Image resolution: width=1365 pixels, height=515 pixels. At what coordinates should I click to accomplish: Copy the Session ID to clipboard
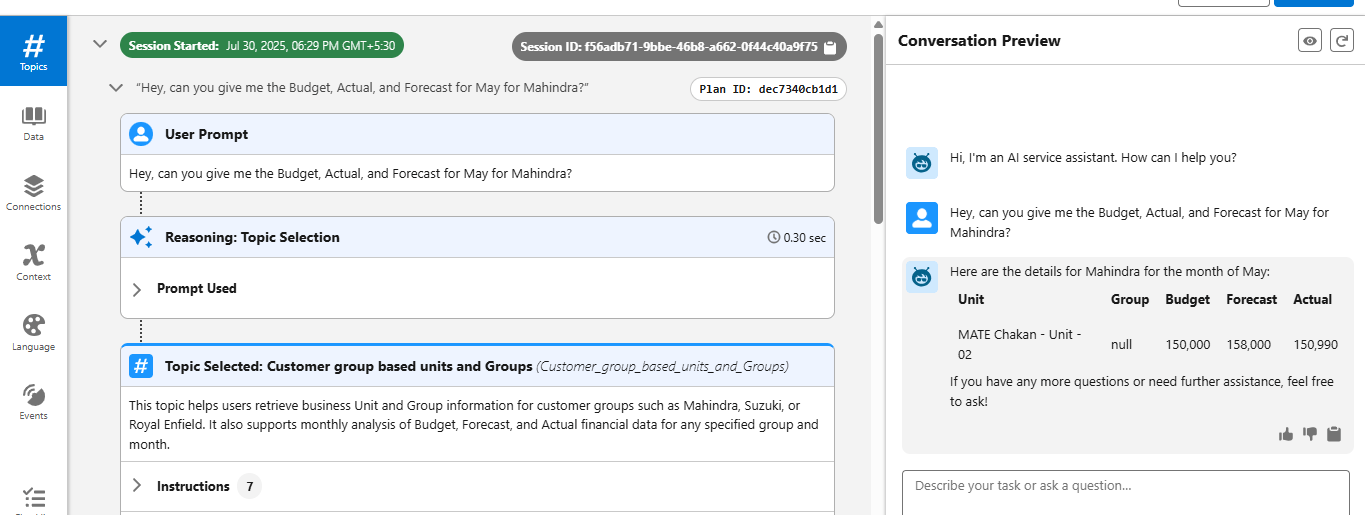829,47
